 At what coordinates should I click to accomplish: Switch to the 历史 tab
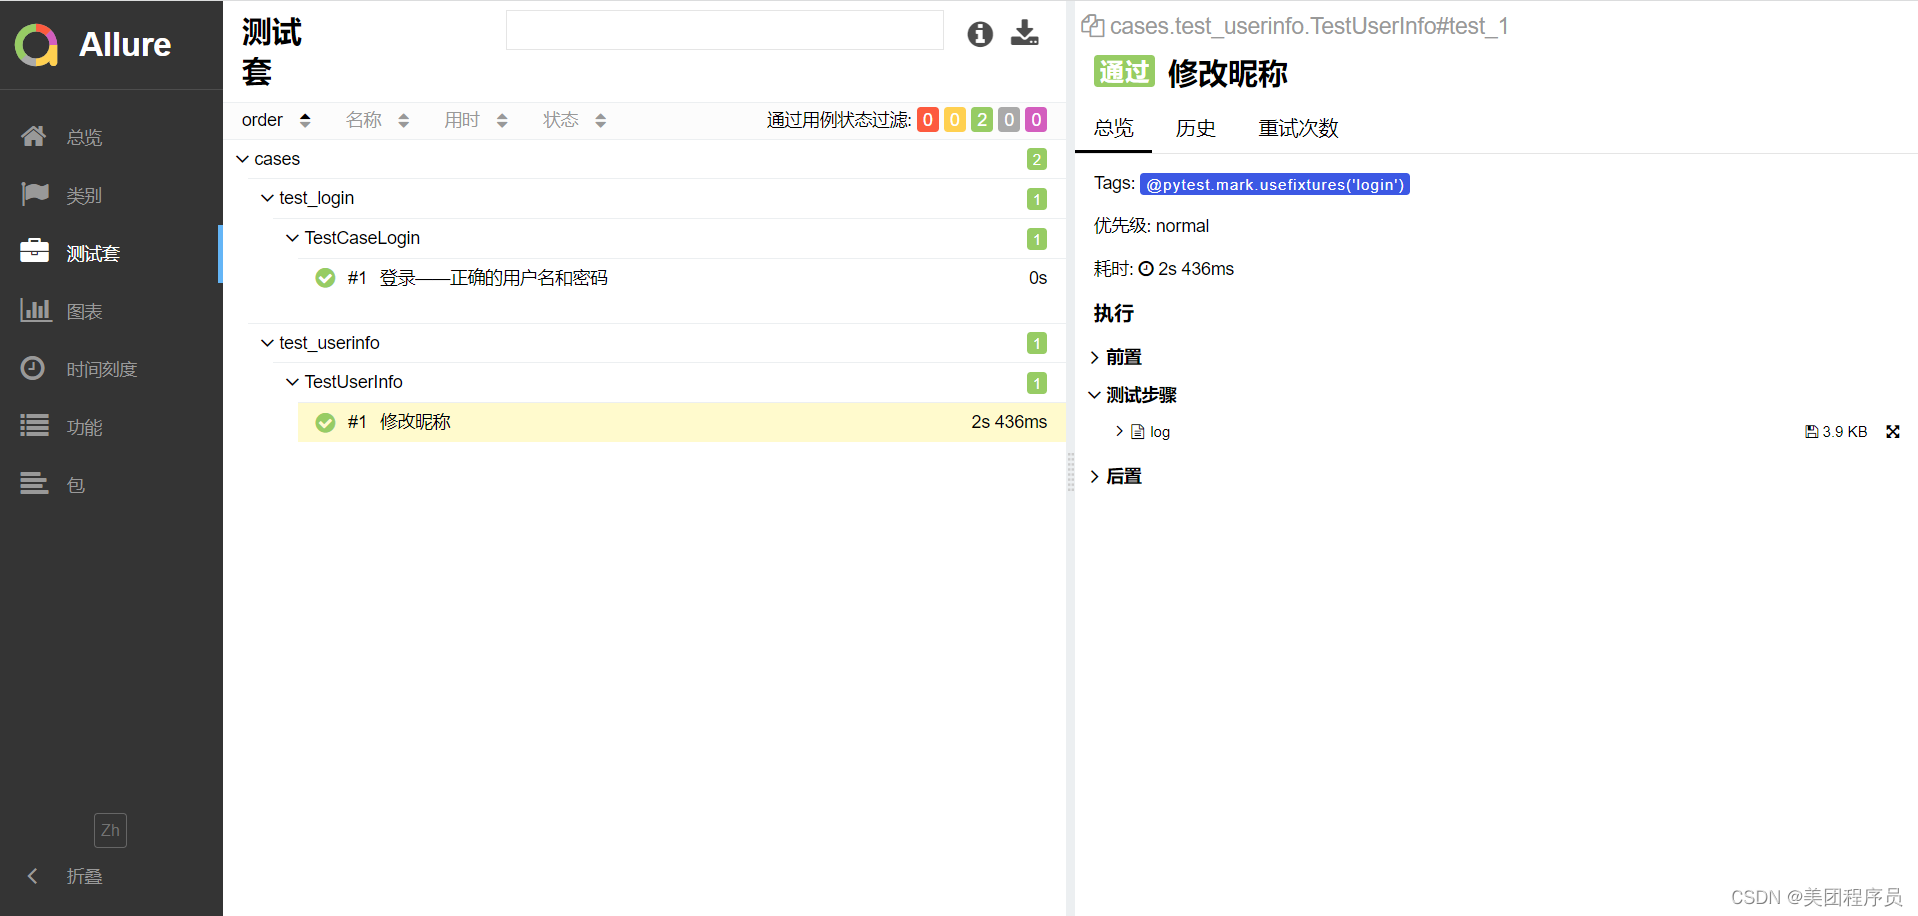pos(1196,128)
